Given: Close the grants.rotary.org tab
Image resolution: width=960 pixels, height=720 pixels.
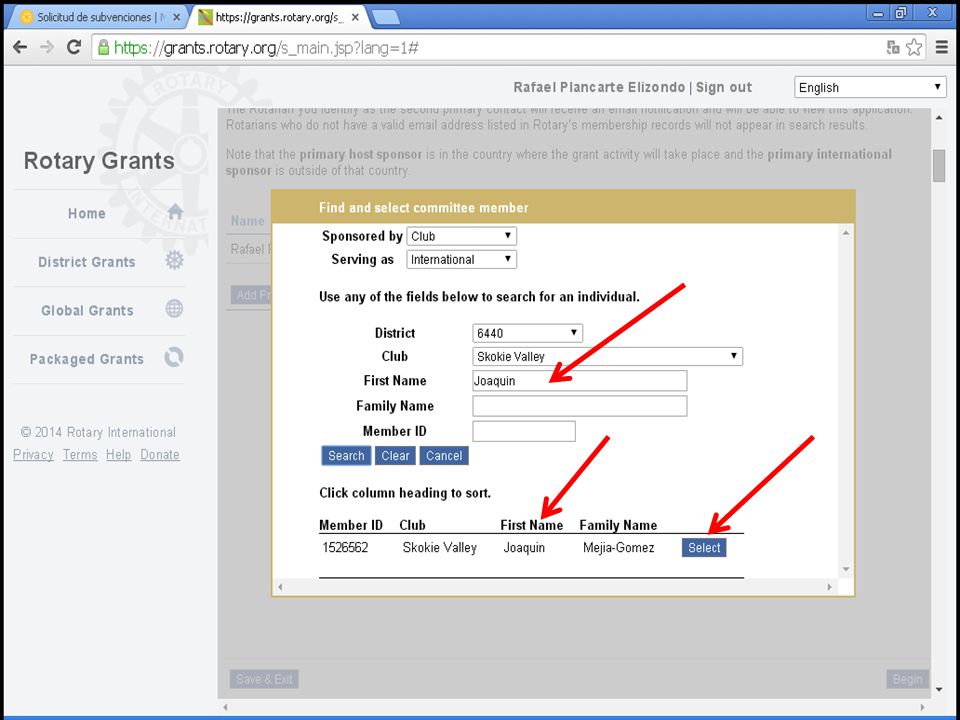Looking at the screenshot, I should [354, 18].
